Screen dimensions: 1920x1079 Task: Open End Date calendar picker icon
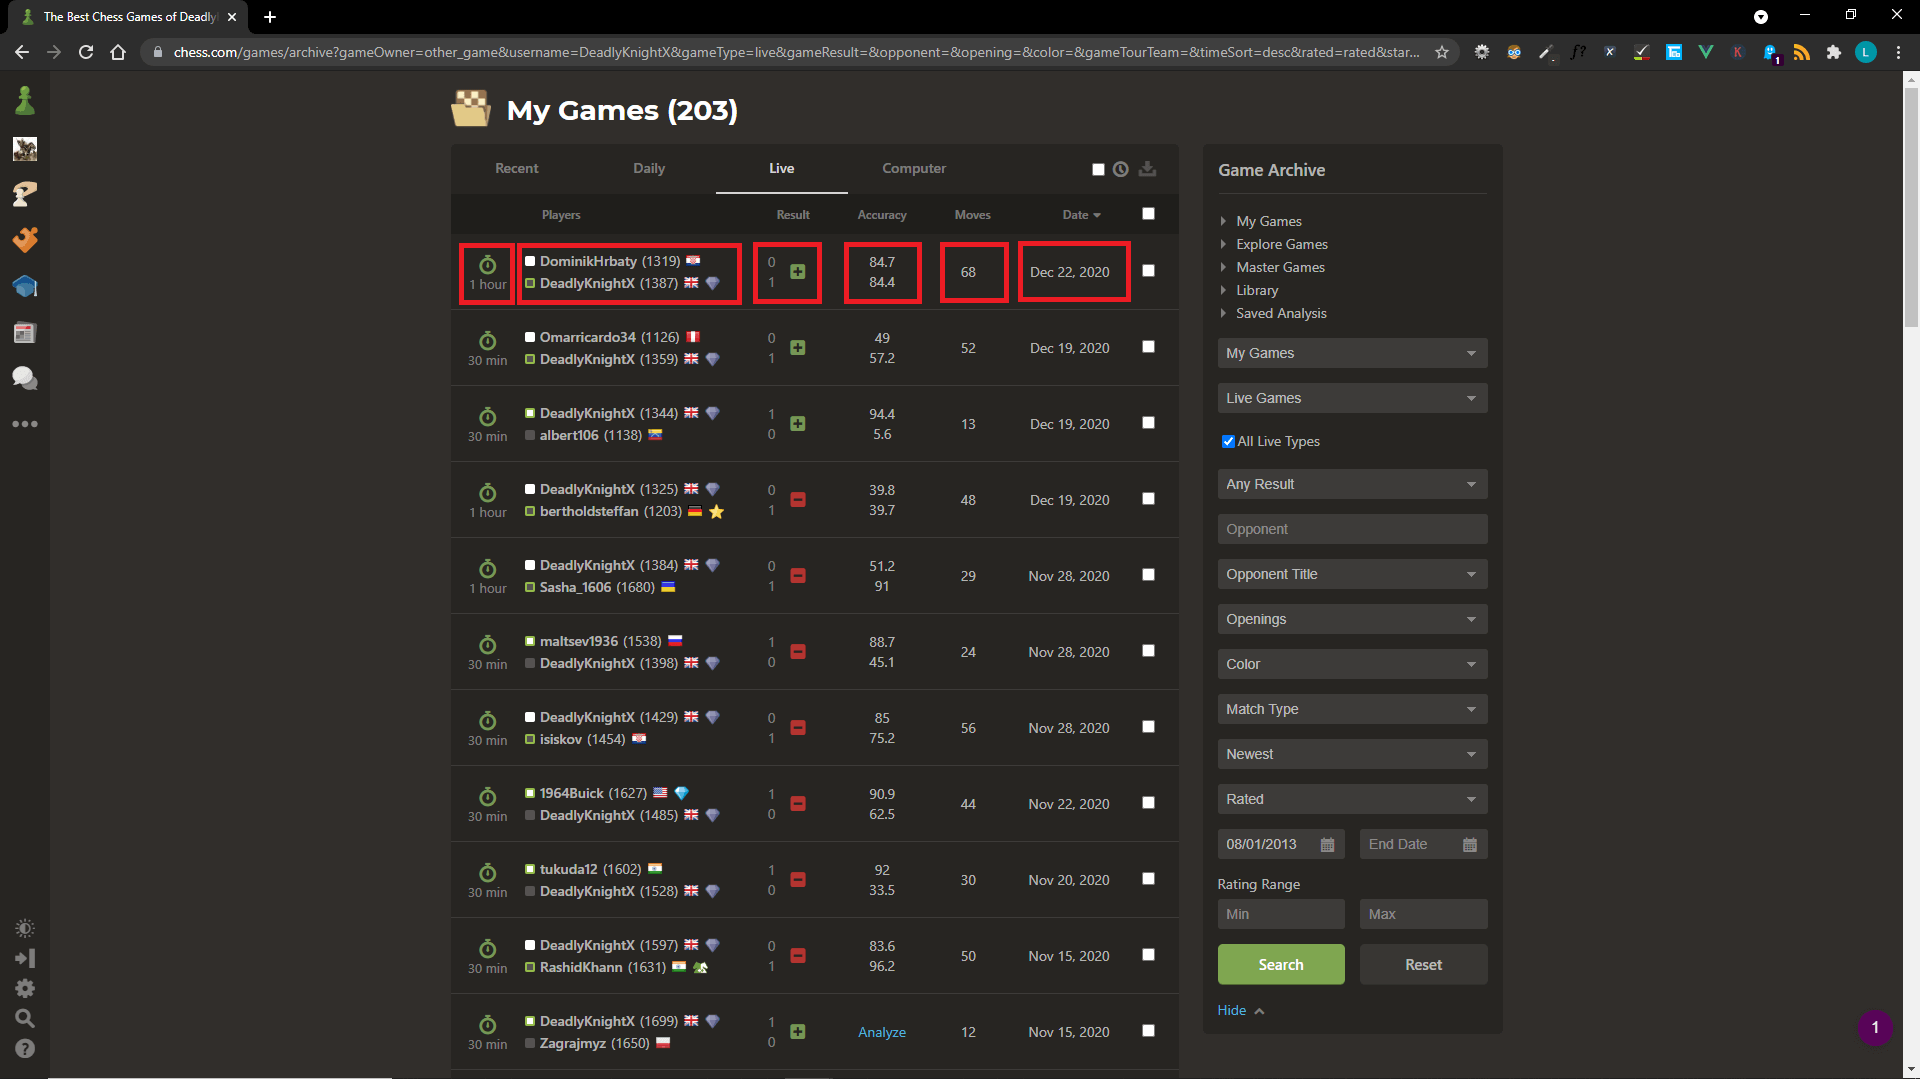click(x=1469, y=845)
